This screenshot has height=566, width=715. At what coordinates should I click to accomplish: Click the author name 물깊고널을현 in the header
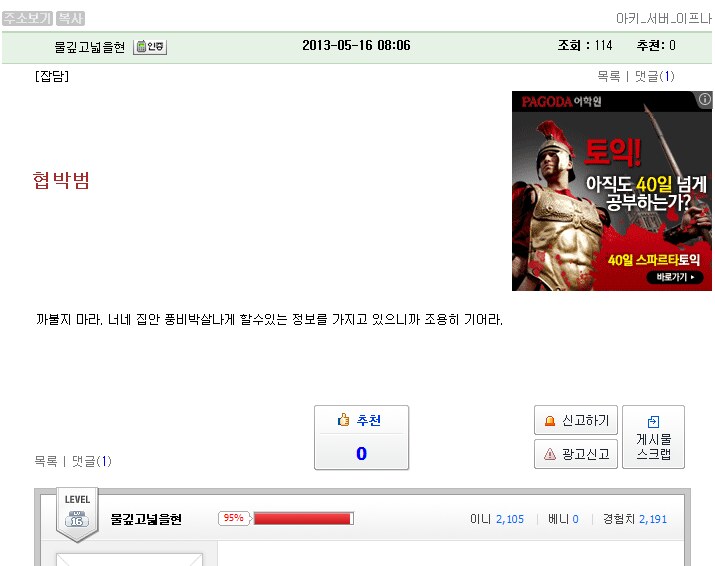pos(89,47)
